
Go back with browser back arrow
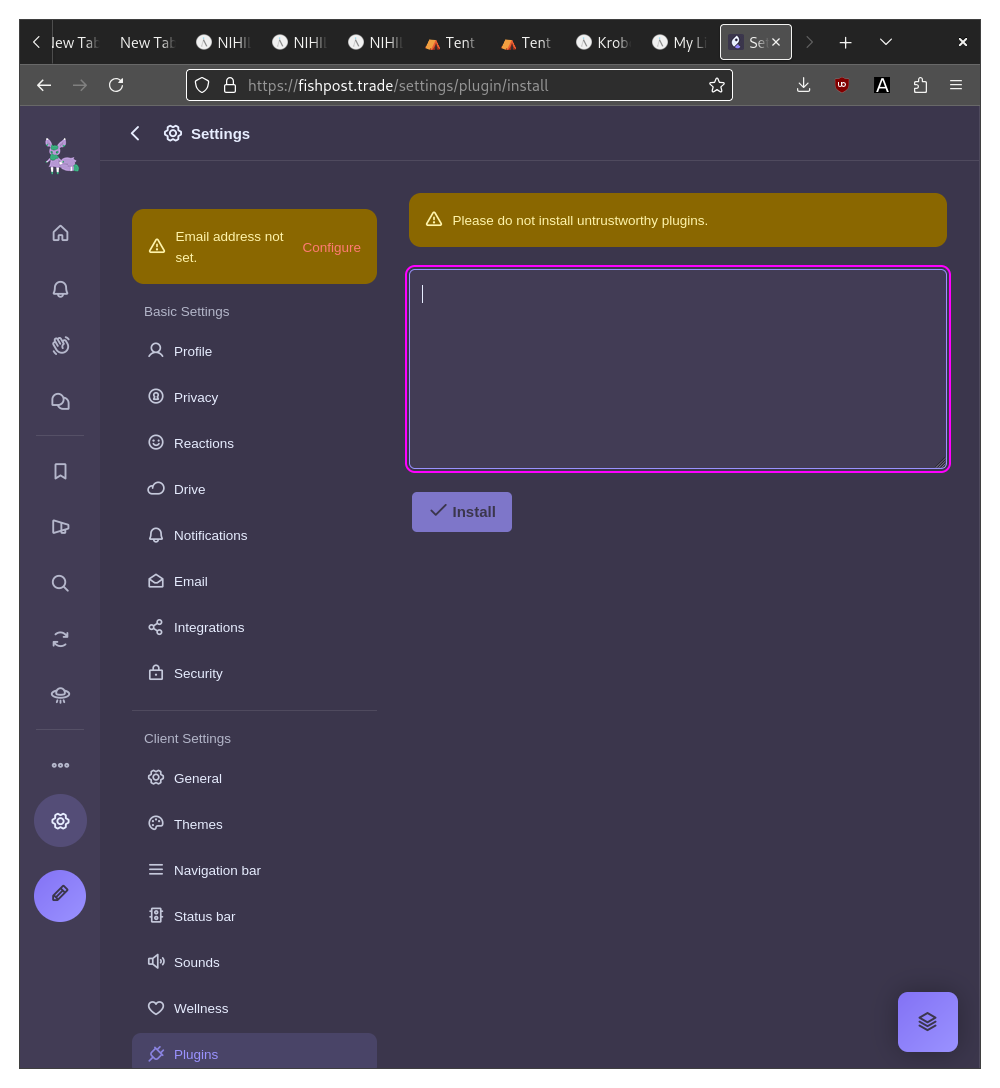(44, 85)
